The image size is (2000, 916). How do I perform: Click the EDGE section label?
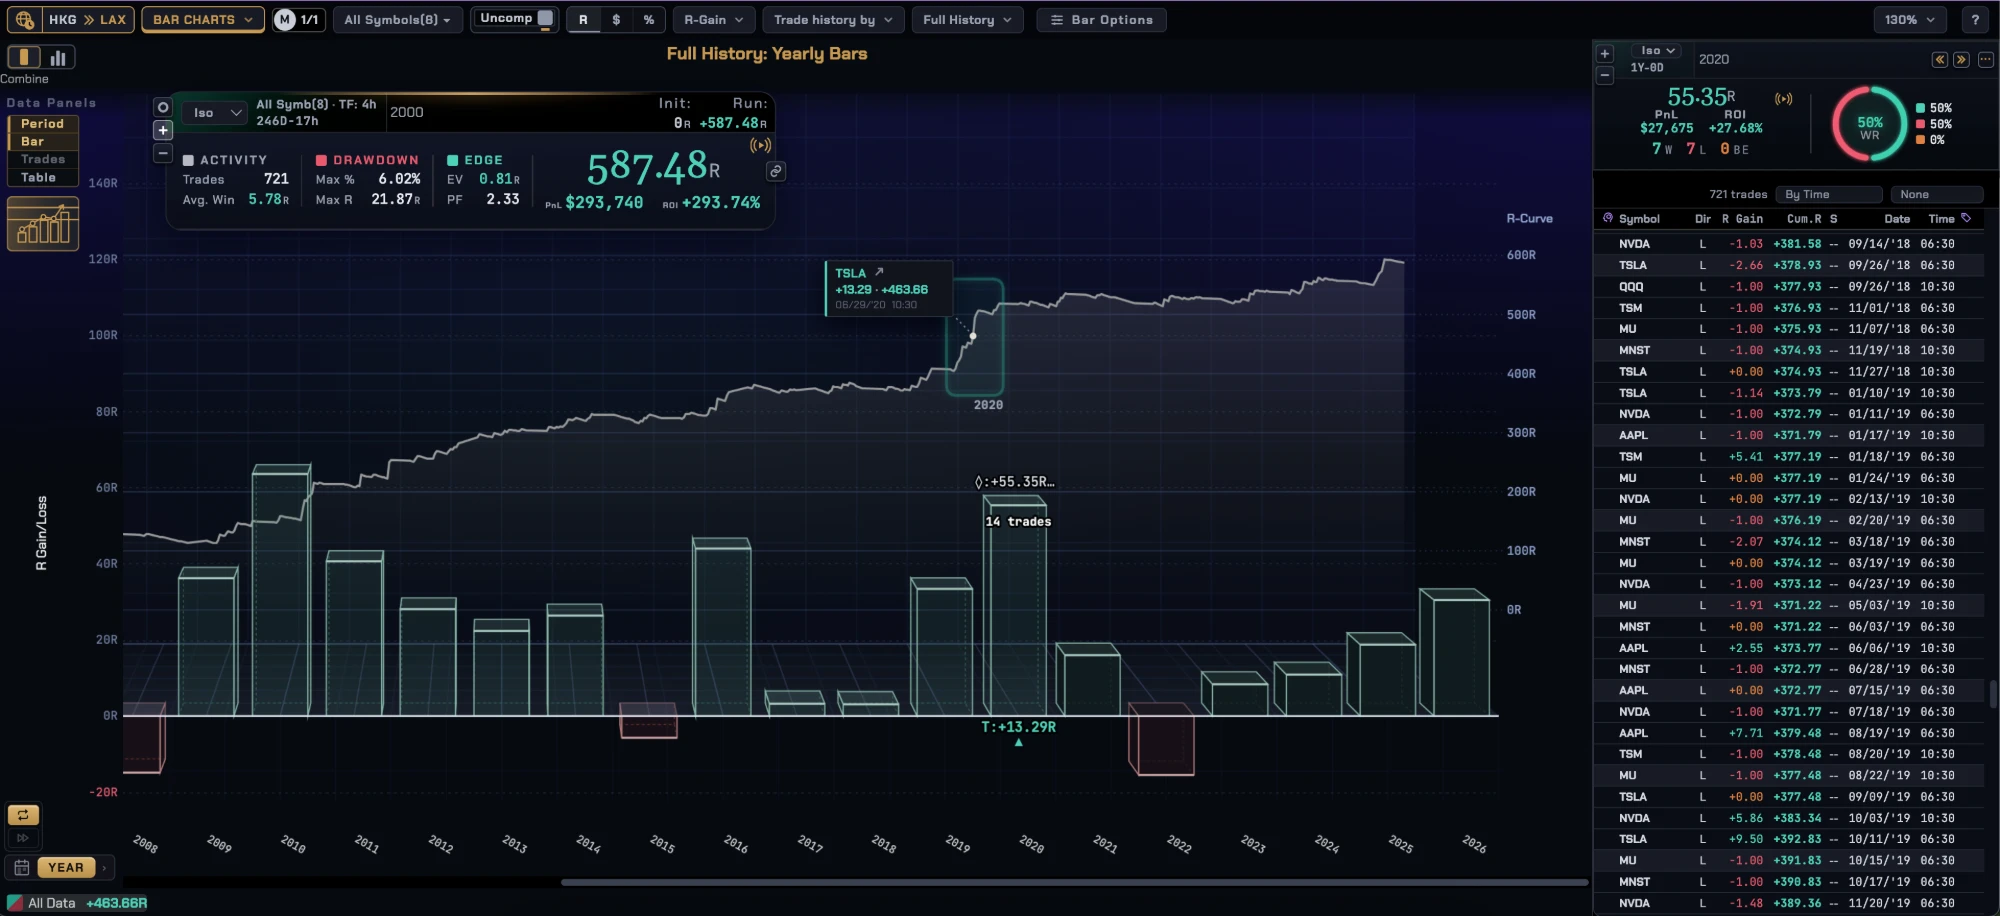click(483, 160)
